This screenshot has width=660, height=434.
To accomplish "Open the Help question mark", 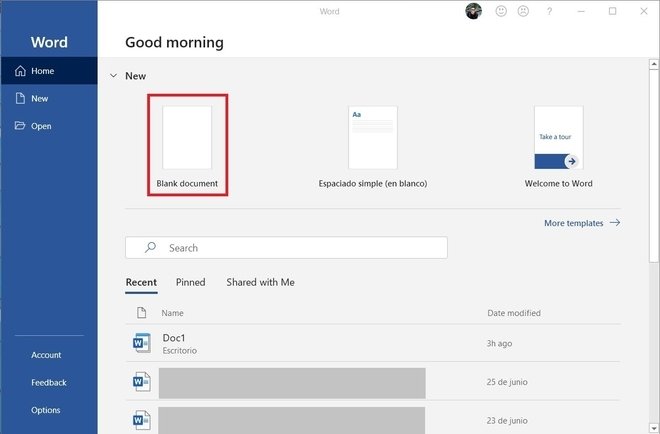I will click(549, 12).
